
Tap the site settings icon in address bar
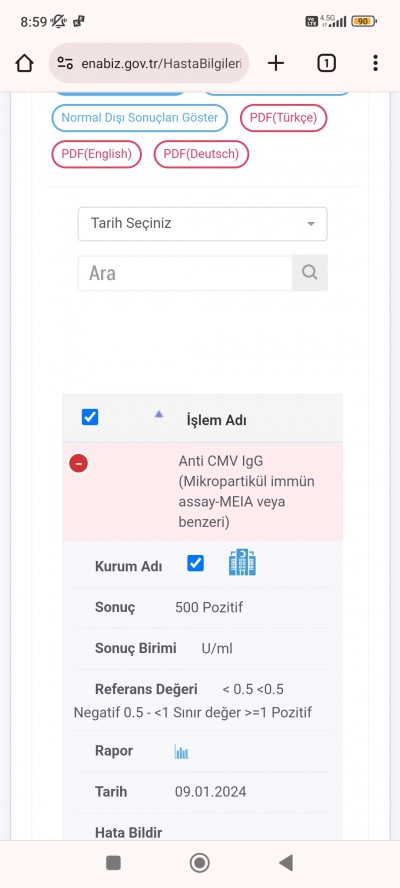point(65,63)
